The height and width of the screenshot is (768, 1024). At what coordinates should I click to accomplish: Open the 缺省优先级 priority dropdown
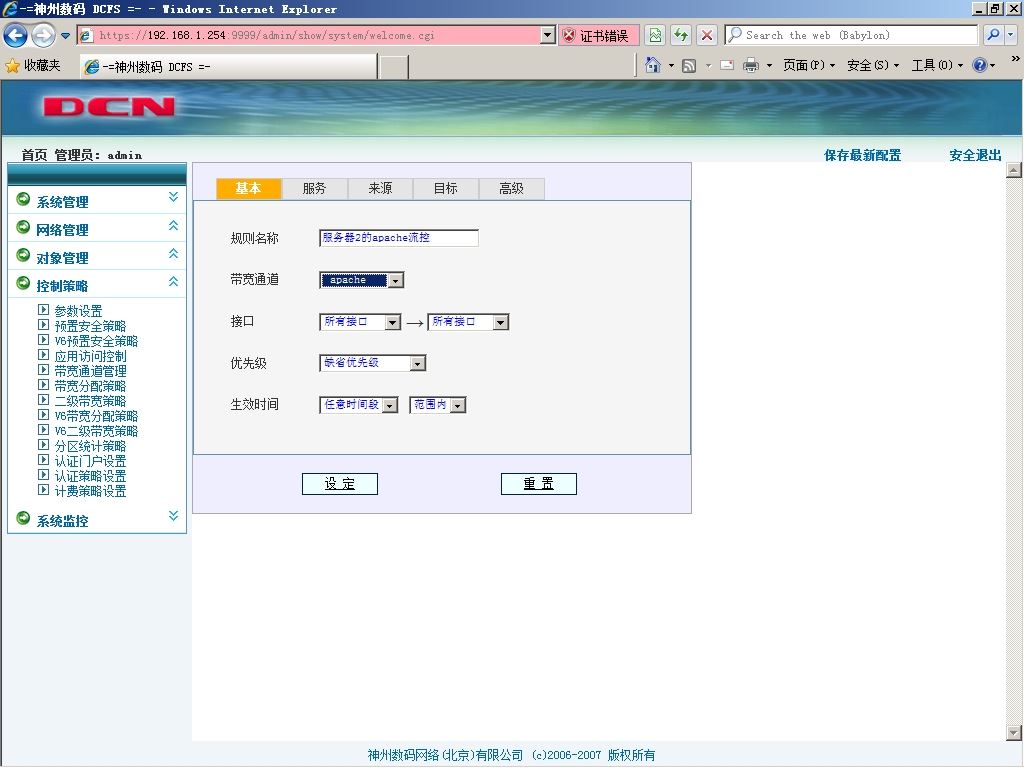pos(373,363)
